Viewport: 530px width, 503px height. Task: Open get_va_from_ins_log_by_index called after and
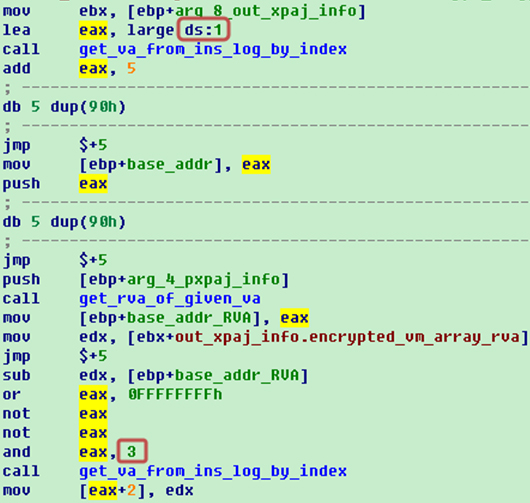pos(213,472)
